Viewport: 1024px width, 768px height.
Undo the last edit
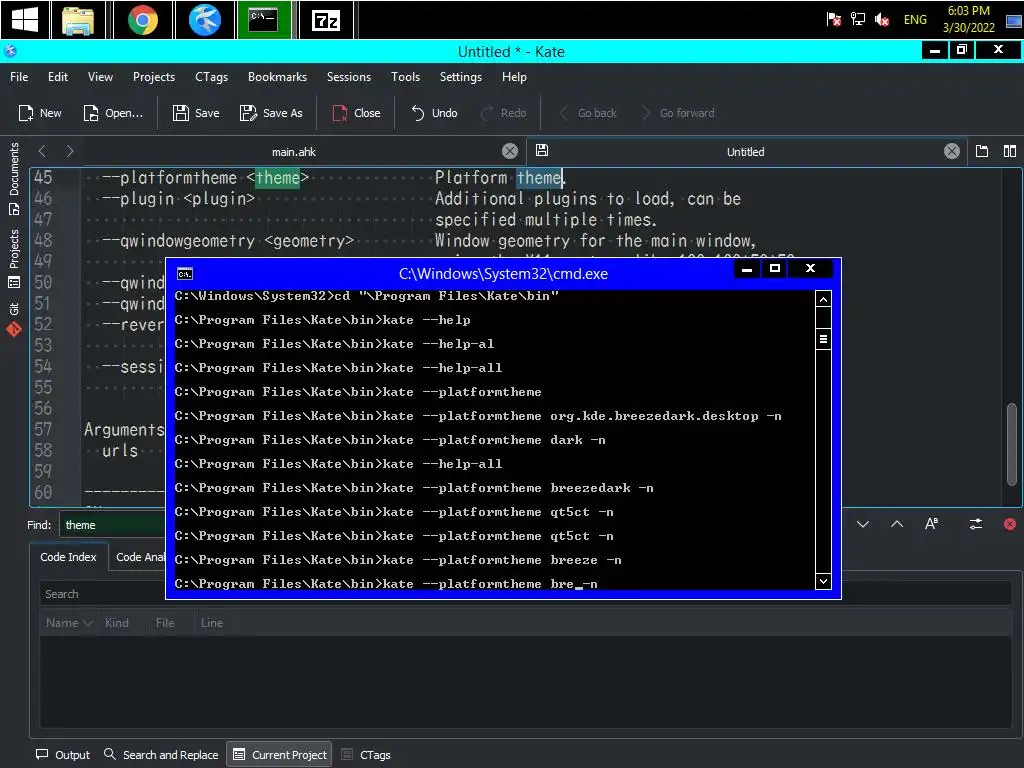click(x=434, y=113)
